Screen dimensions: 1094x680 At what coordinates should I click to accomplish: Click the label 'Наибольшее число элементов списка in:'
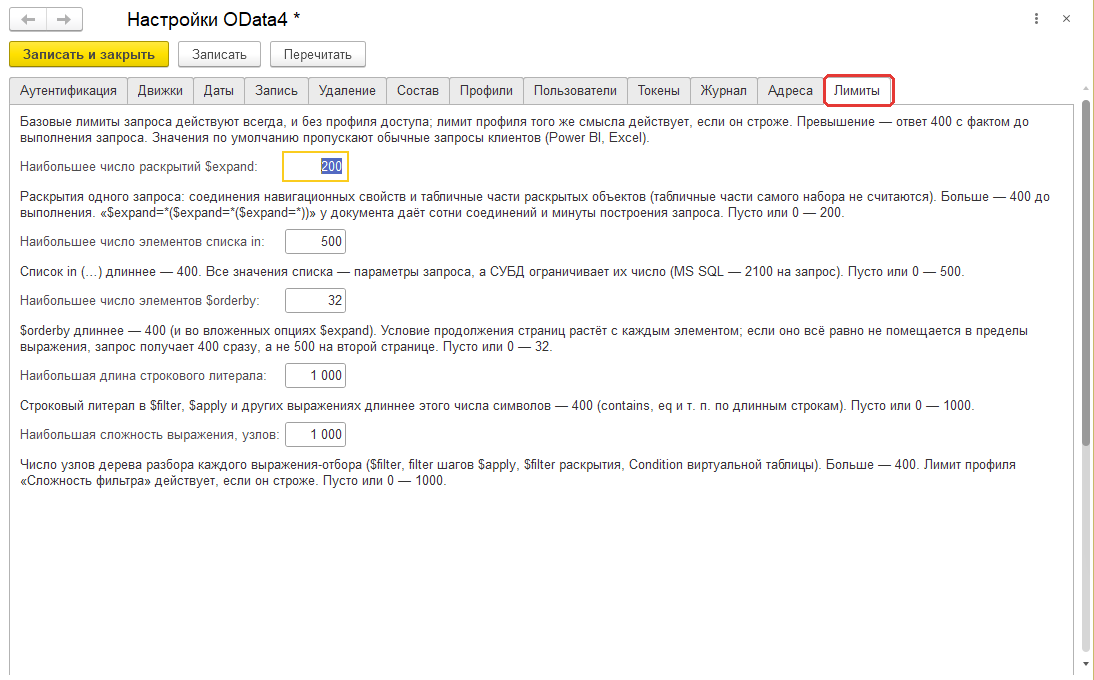pyautogui.click(x=142, y=241)
